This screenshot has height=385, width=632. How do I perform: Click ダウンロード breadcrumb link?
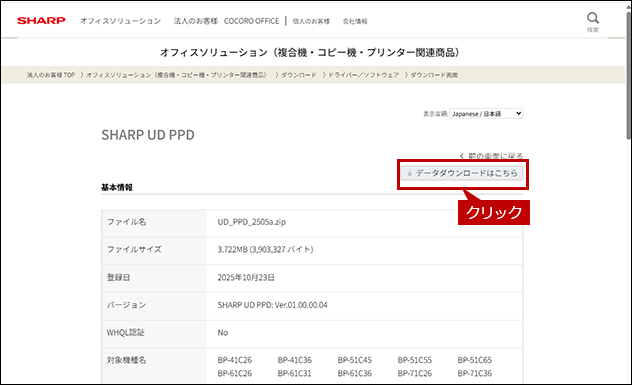299,75
